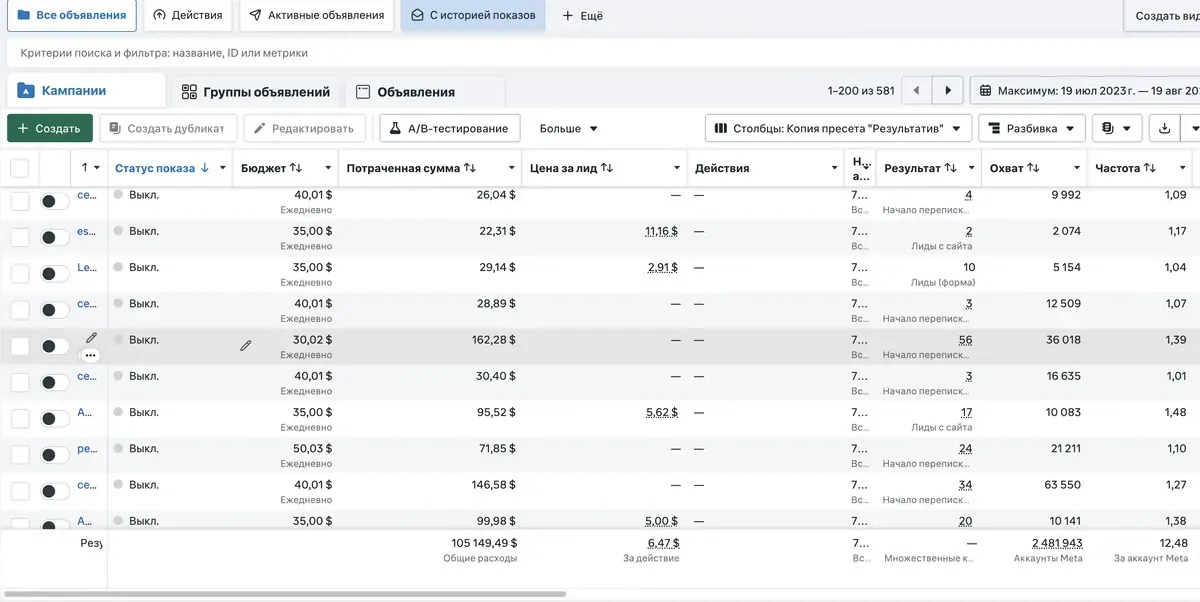Select all rows header checkbox
1200x602 pixels.
(x=20, y=168)
